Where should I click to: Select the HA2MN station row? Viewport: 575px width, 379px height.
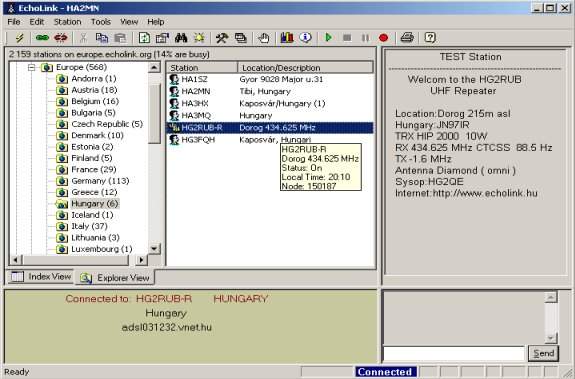coord(271,91)
